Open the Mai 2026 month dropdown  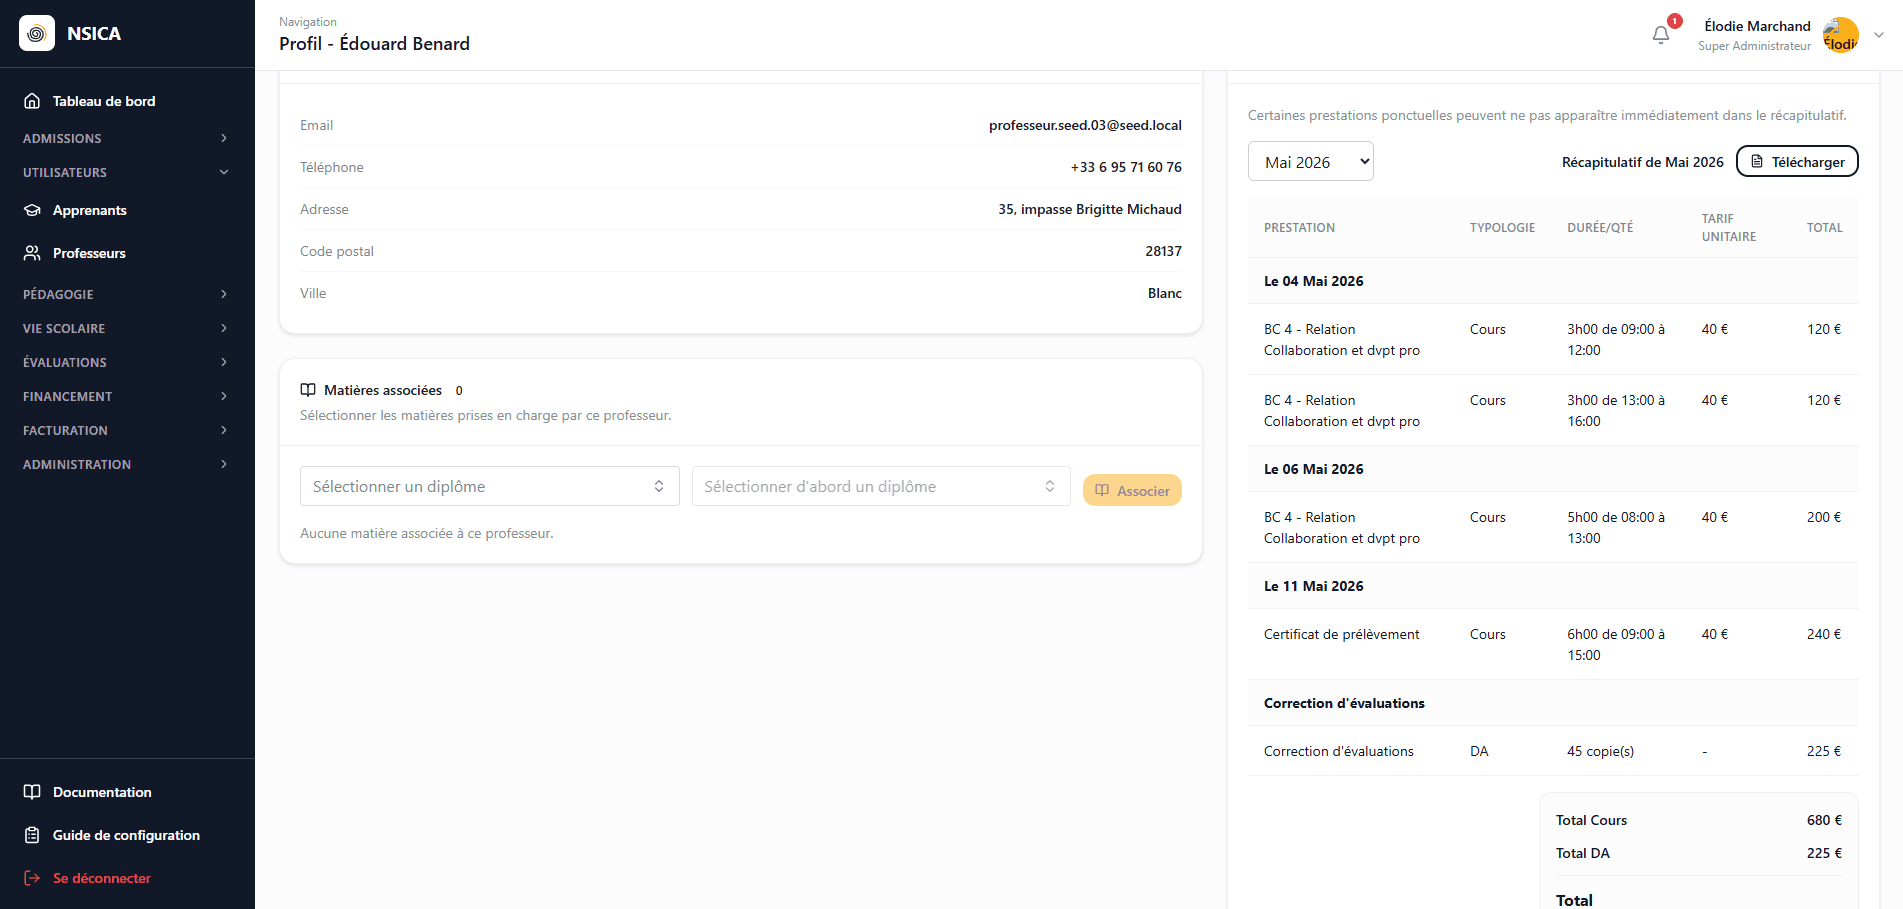(1310, 162)
